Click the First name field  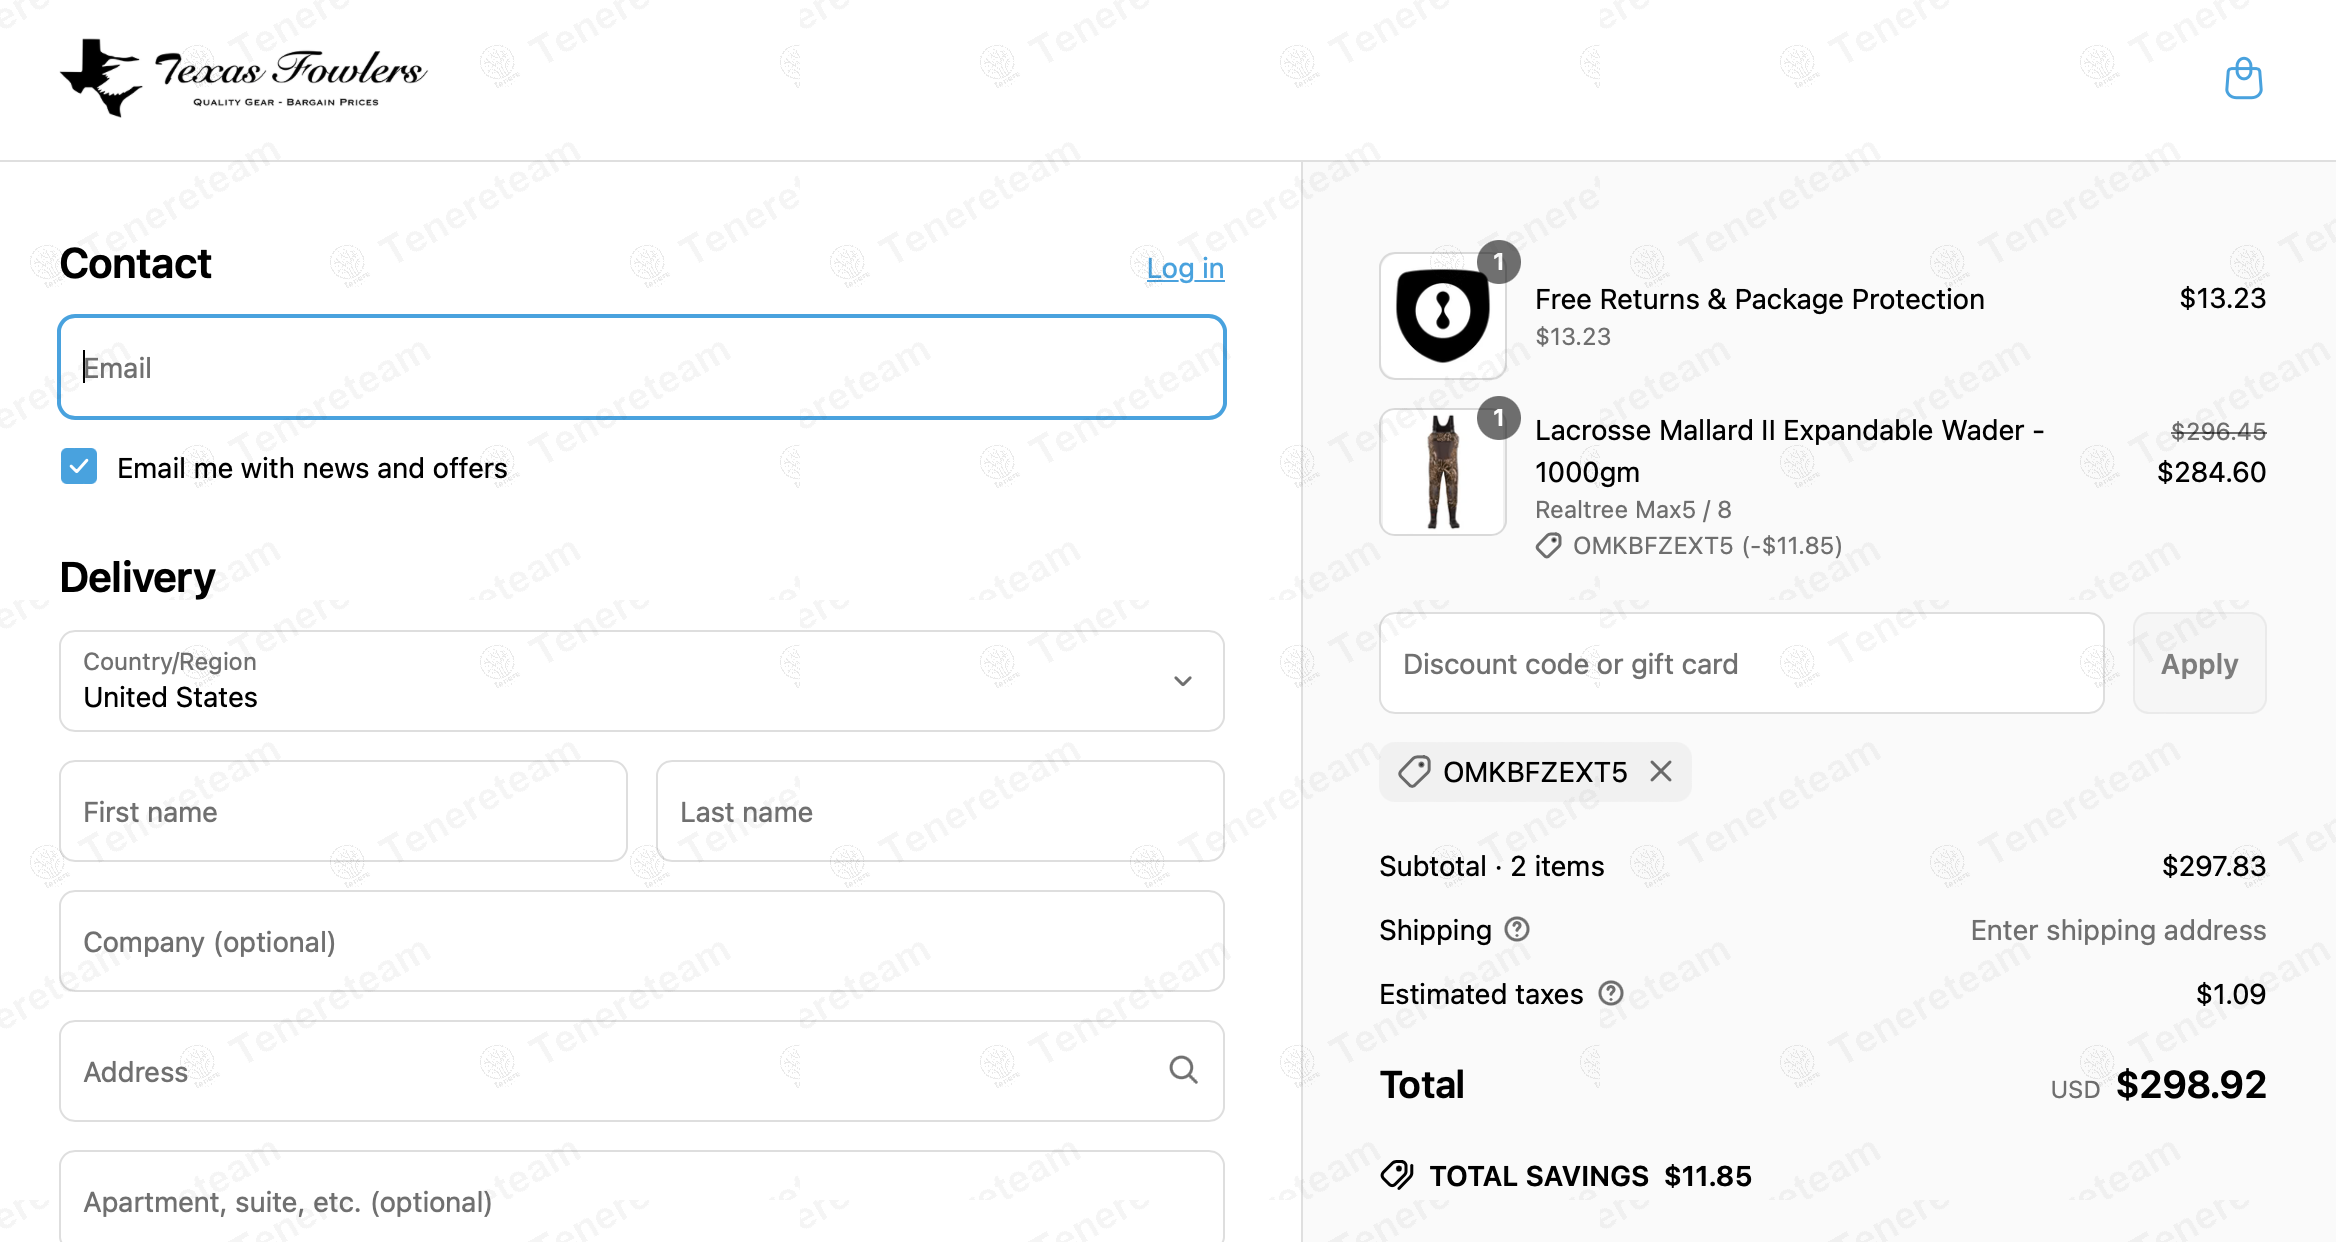[x=343, y=811]
